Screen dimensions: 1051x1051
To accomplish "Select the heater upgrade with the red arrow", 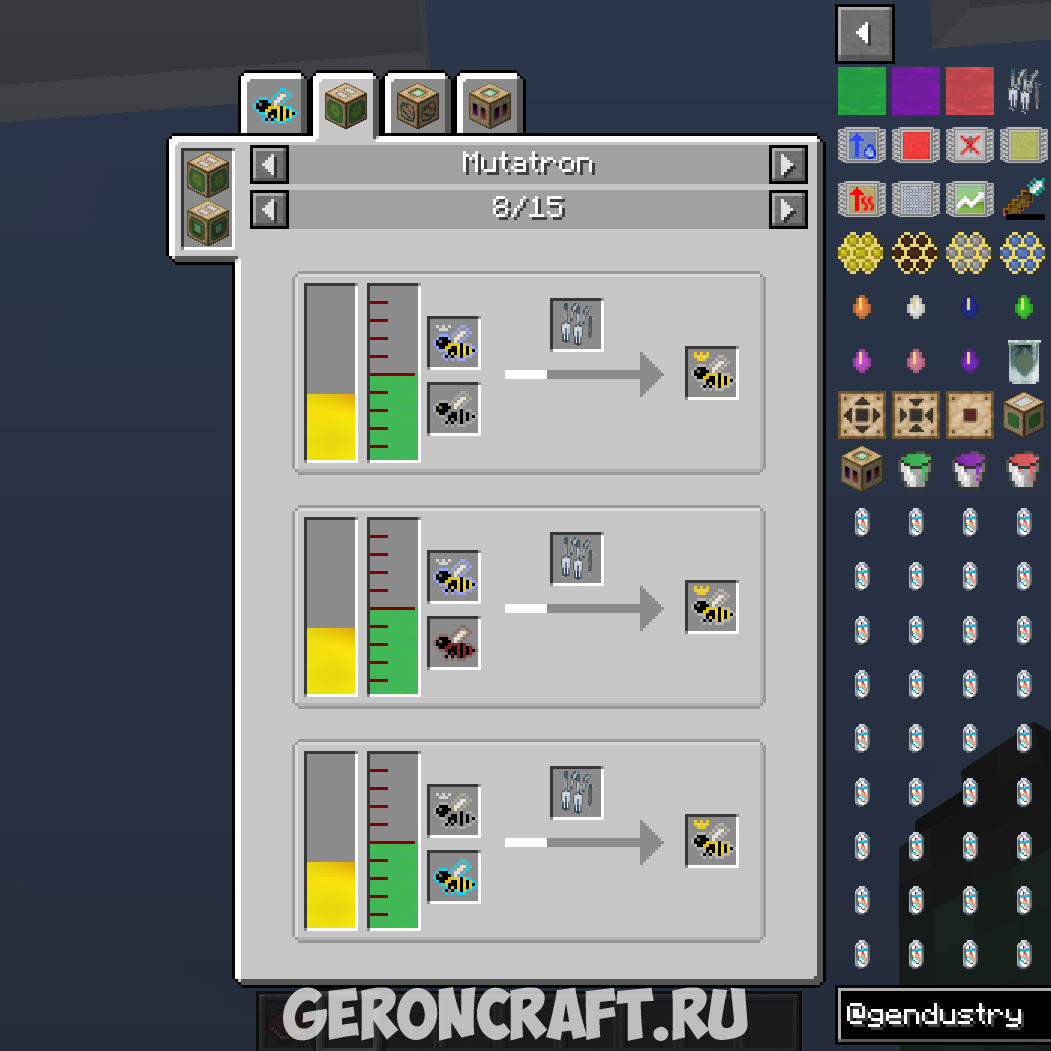I will point(862,199).
